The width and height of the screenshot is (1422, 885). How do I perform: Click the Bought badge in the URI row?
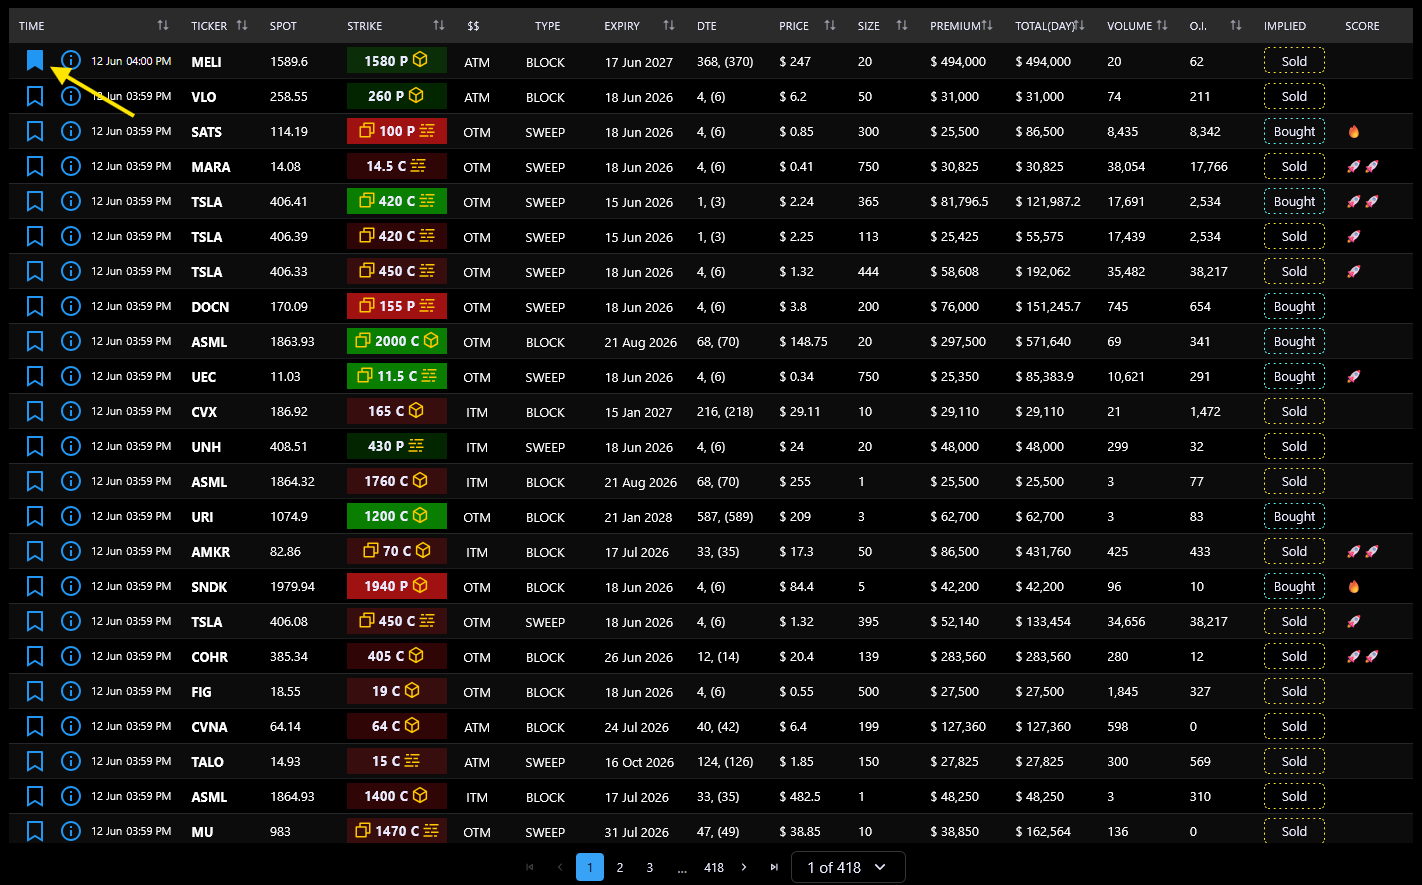click(x=1294, y=516)
